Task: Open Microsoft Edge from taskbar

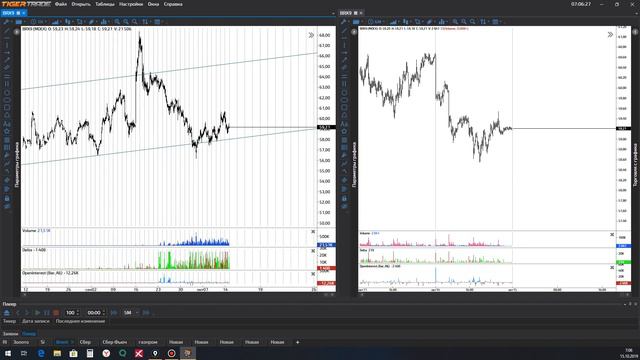Action: click(x=41, y=353)
